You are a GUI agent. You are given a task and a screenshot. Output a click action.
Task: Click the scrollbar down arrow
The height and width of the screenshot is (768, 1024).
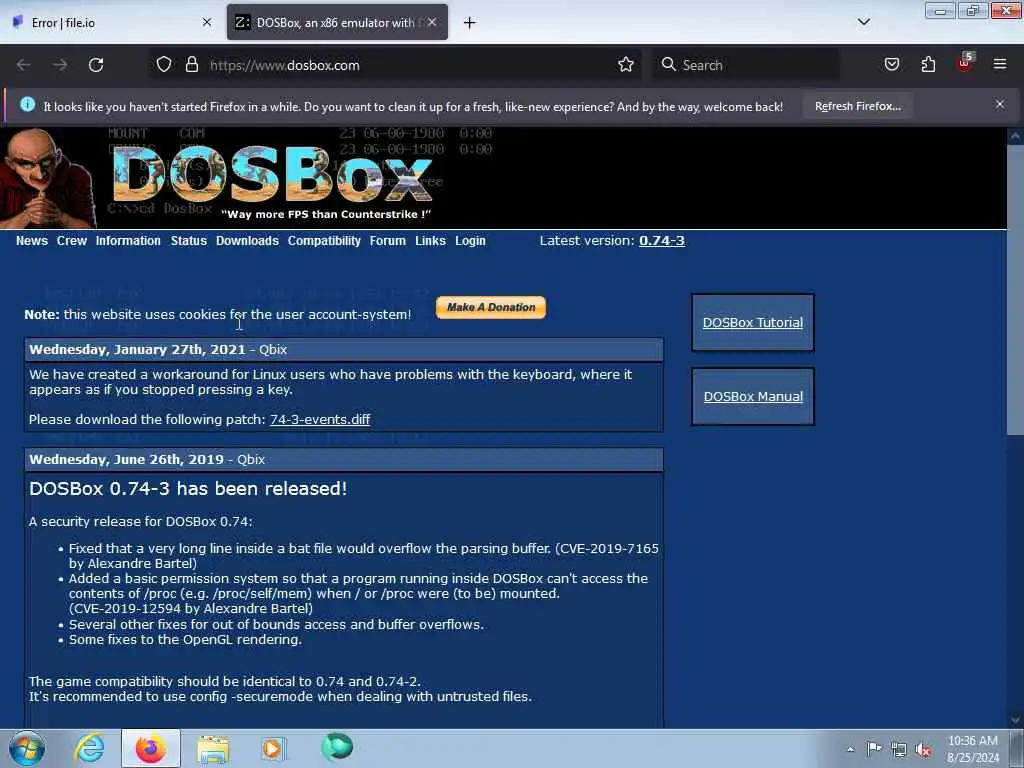[1015, 720]
